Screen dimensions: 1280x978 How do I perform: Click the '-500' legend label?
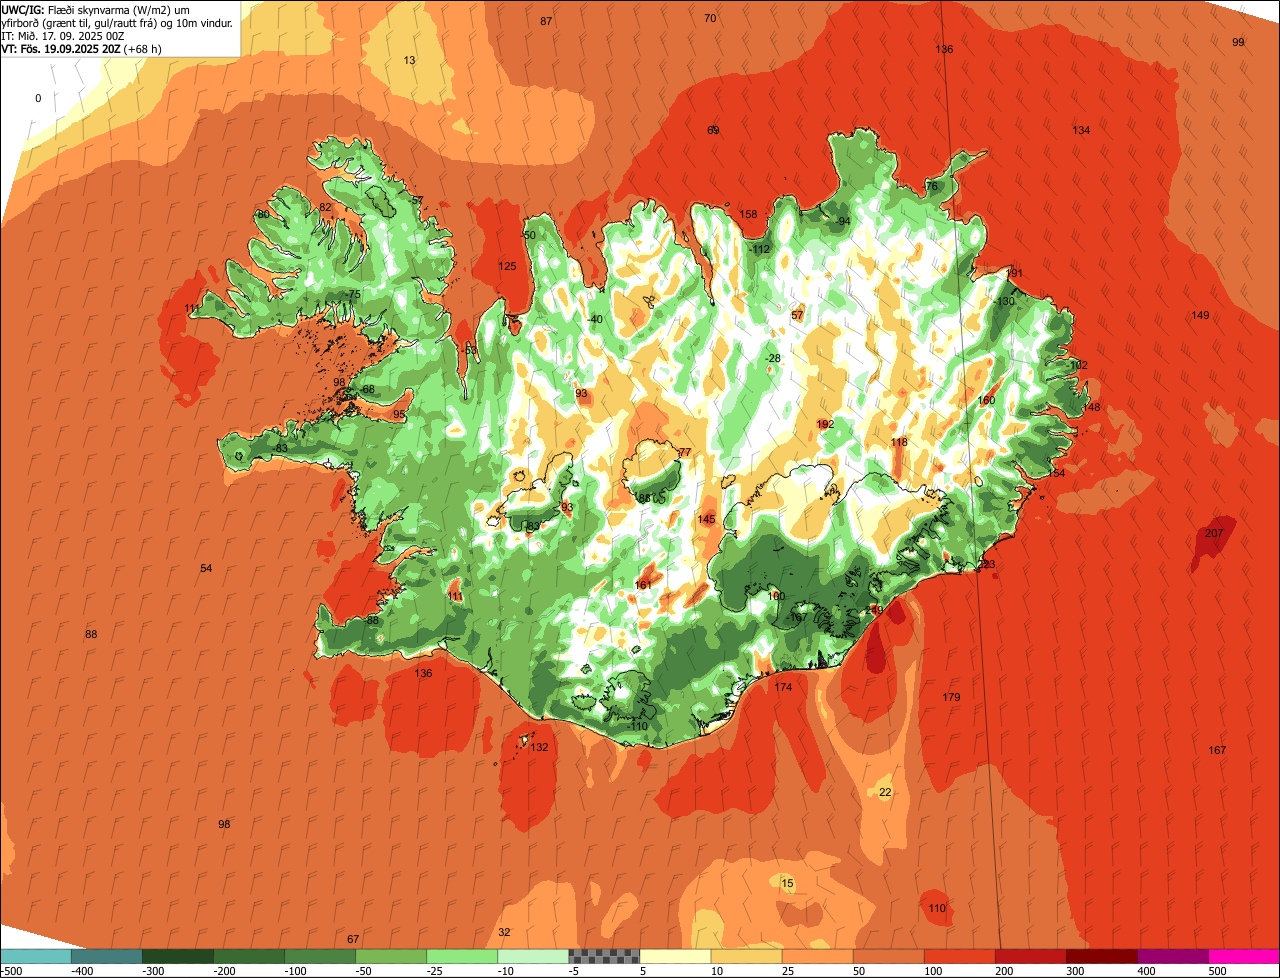click(12, 971)
